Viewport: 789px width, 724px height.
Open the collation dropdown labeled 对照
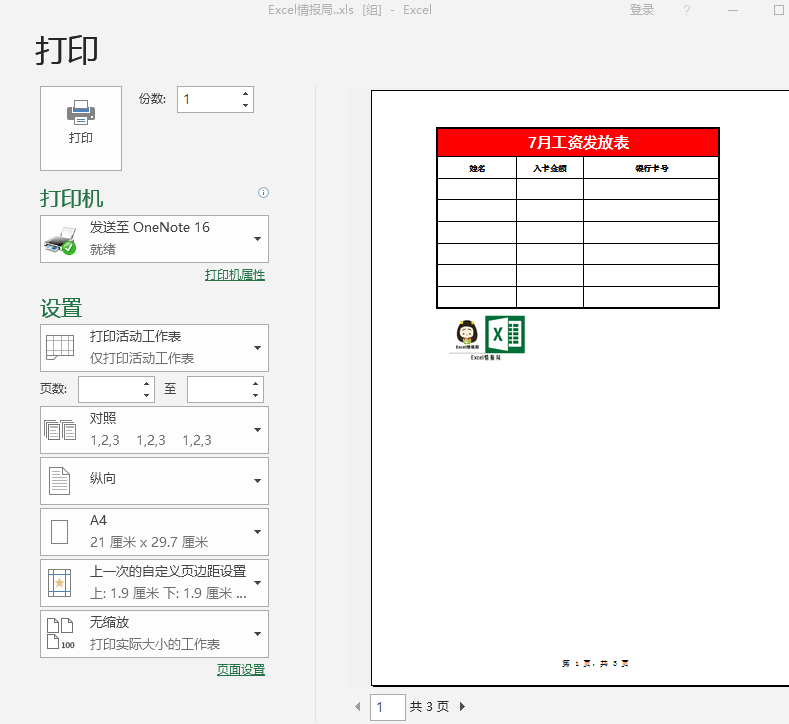coord(154,430)
